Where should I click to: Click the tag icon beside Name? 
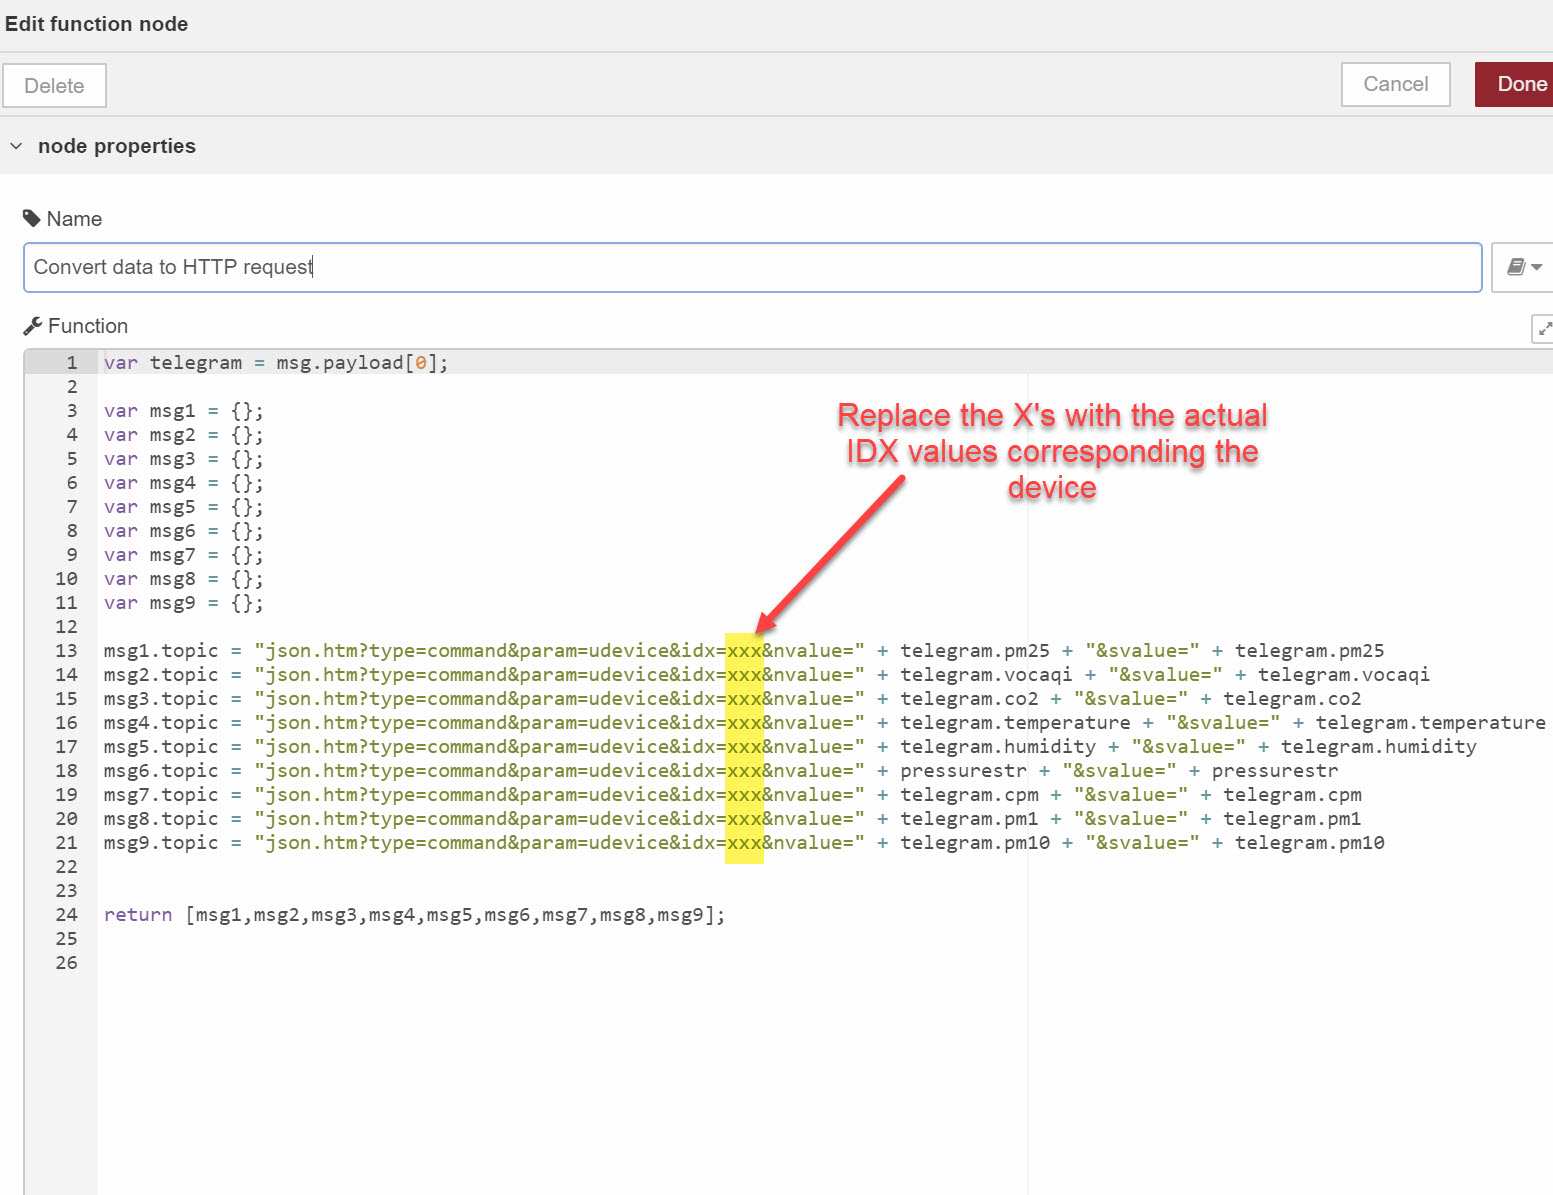click(32, 219)
